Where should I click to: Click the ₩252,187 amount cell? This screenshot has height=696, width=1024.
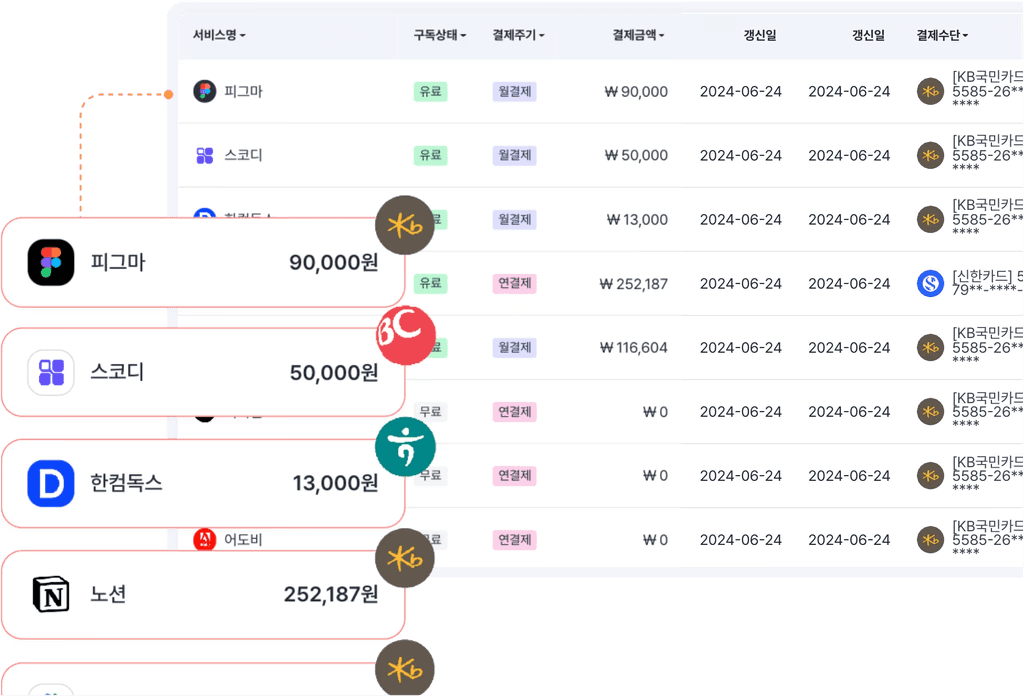pos(633,284)
